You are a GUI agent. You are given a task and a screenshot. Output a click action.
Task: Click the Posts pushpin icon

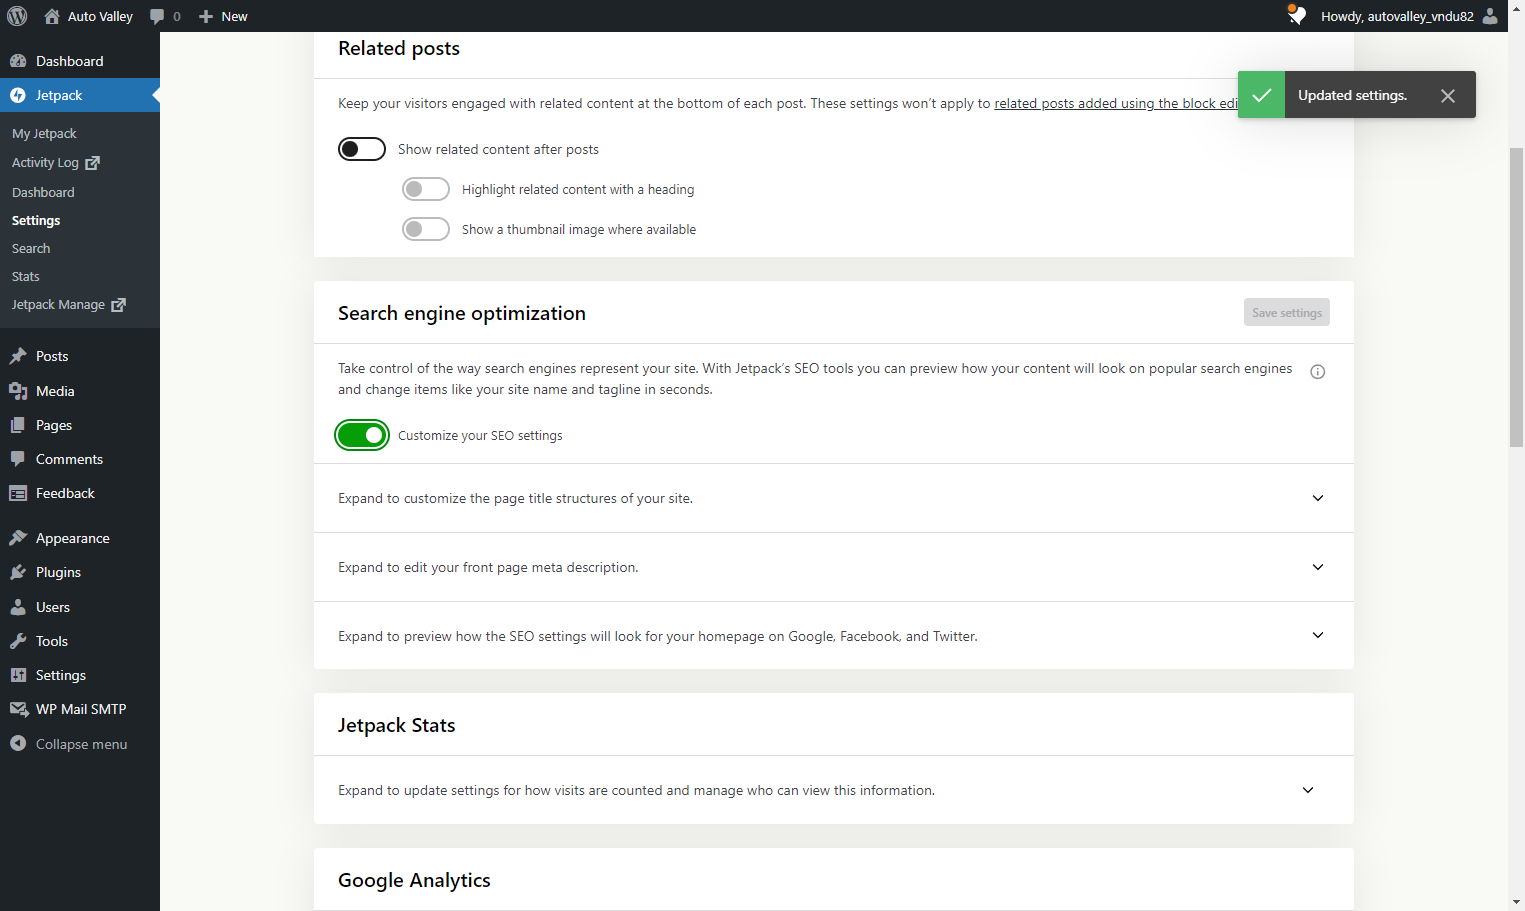(18, 356)
